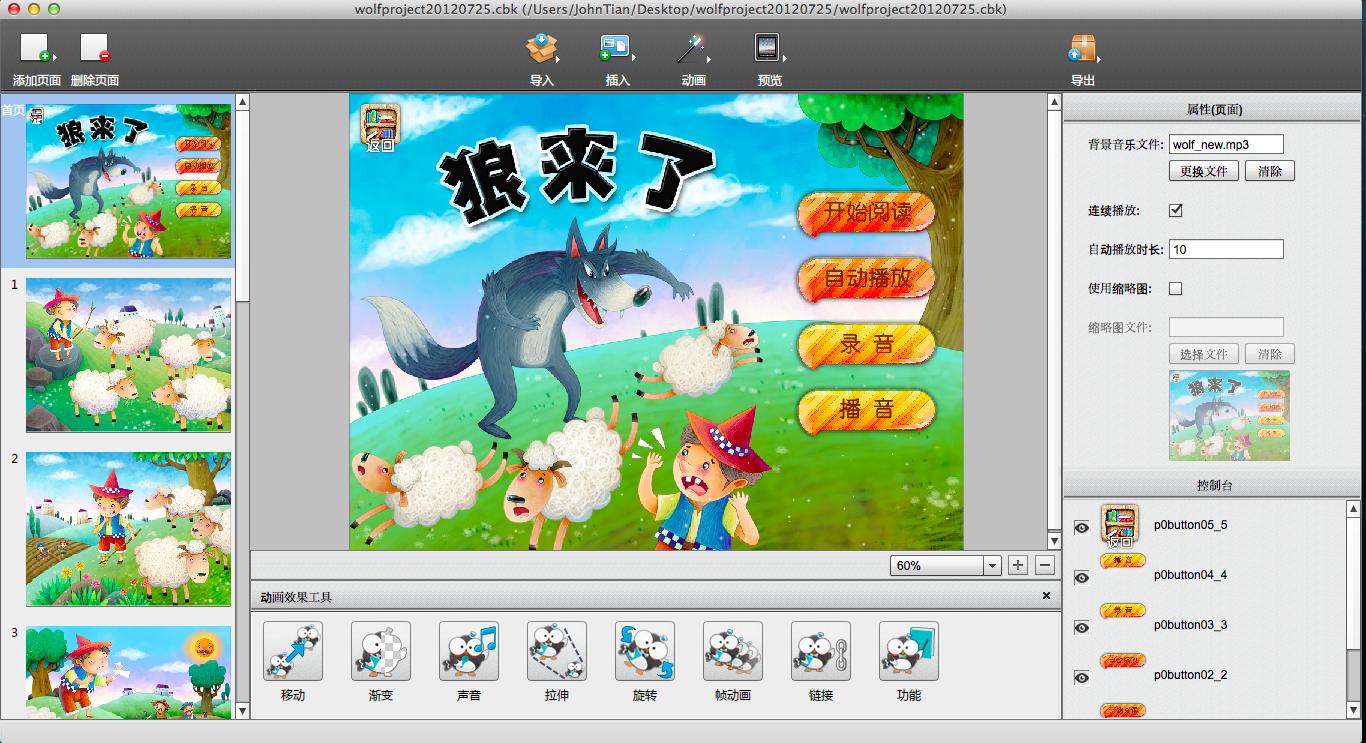Image resolution: width=1366 pixels, height=743 pixels.
Task: Click the zoom out minus button
Action: (1045, 565)
